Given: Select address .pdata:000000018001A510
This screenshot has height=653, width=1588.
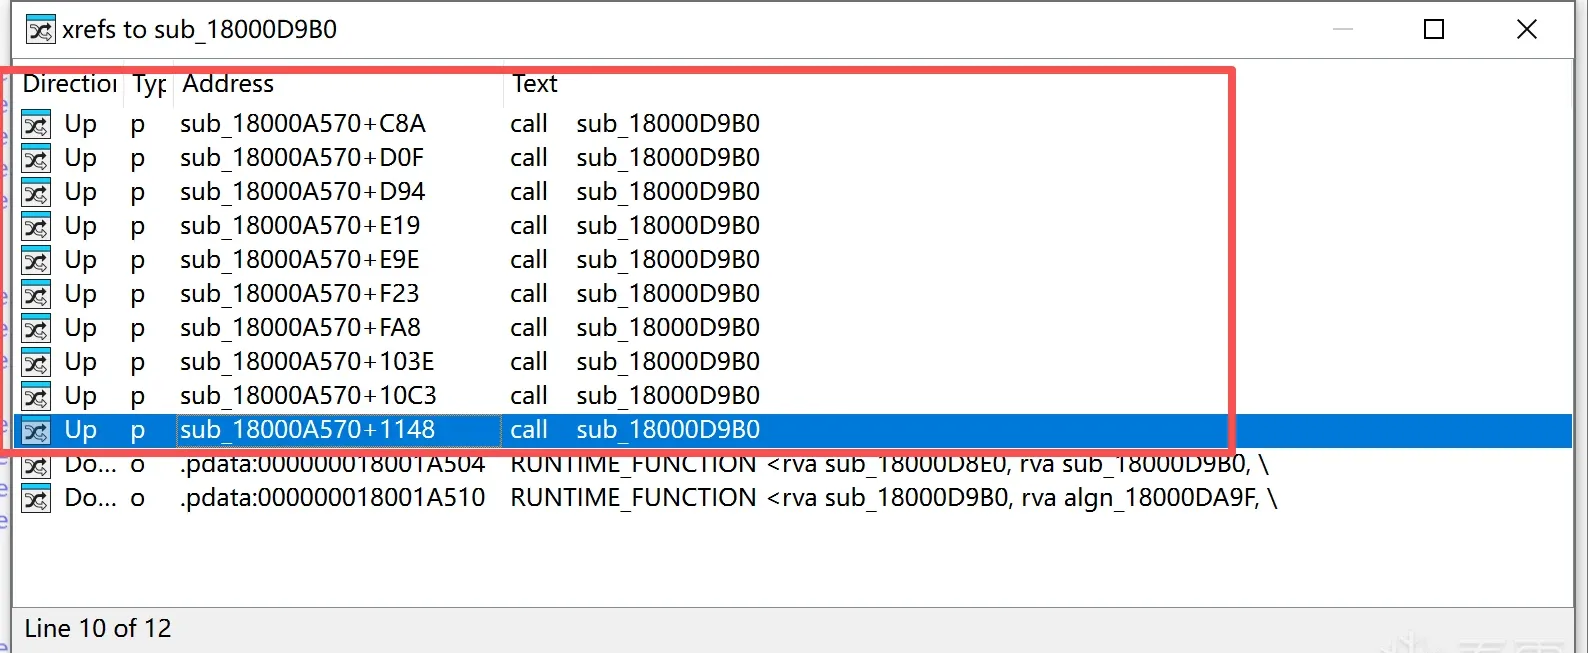Looking at the screenshot, I should [332, 498].
